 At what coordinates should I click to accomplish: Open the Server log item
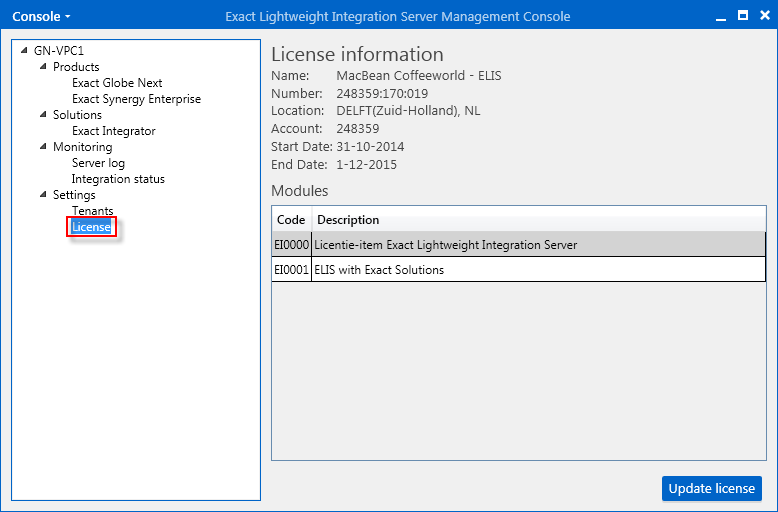(x=98, y=163)
